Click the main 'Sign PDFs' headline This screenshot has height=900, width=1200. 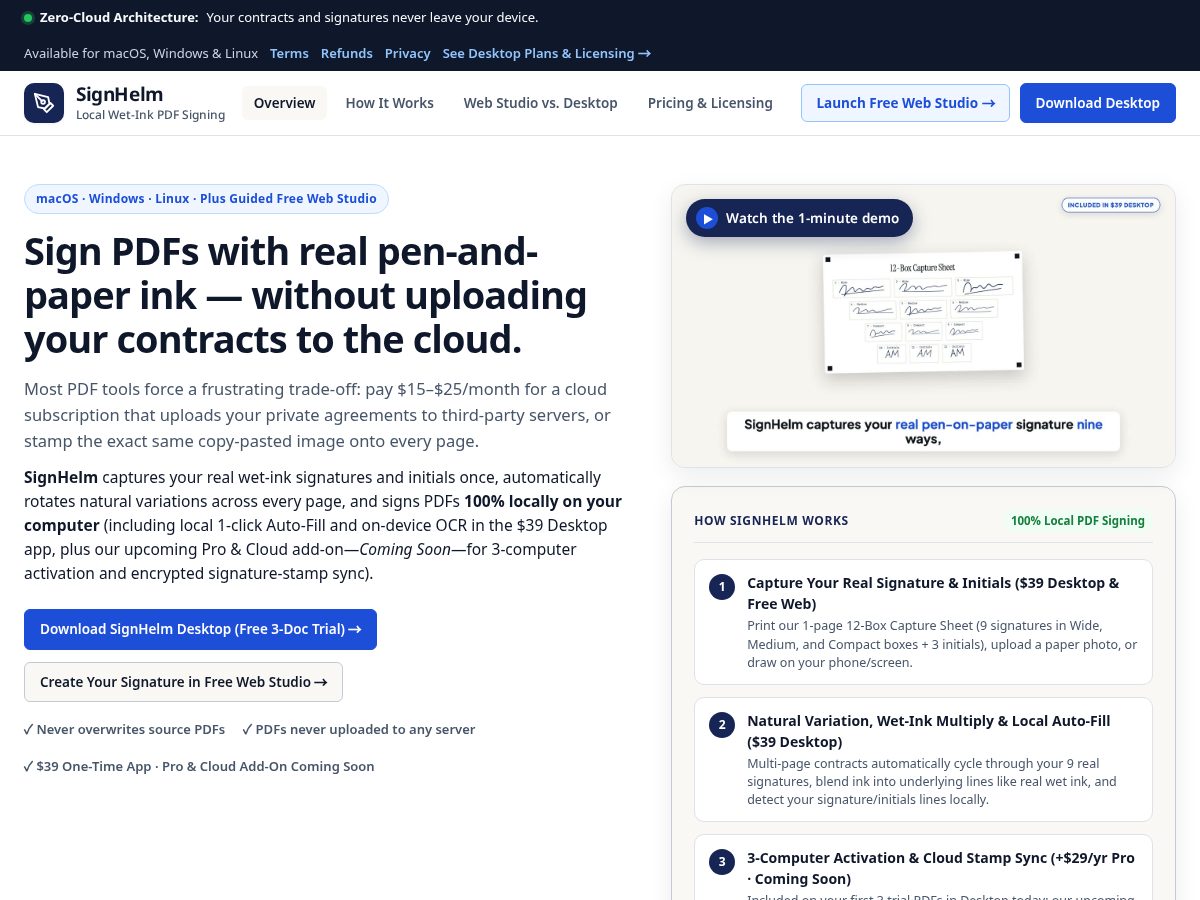306,296
